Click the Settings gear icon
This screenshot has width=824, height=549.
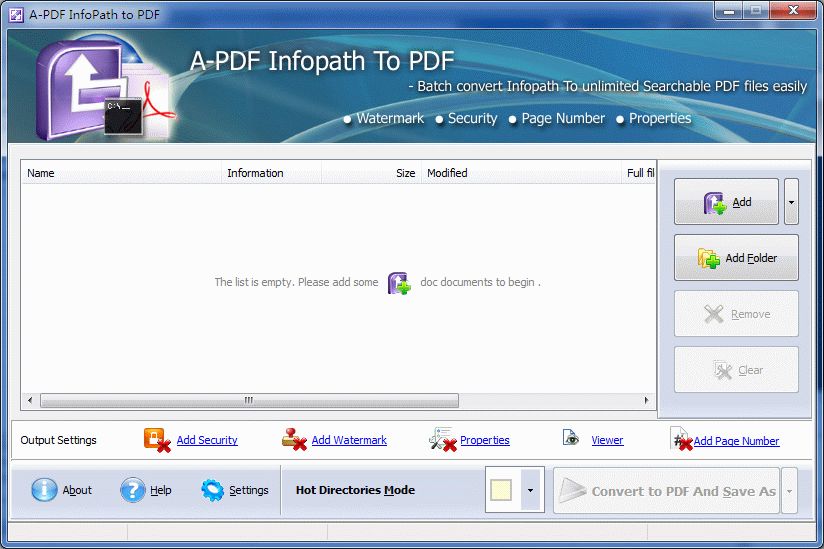(x=213, y=490)
